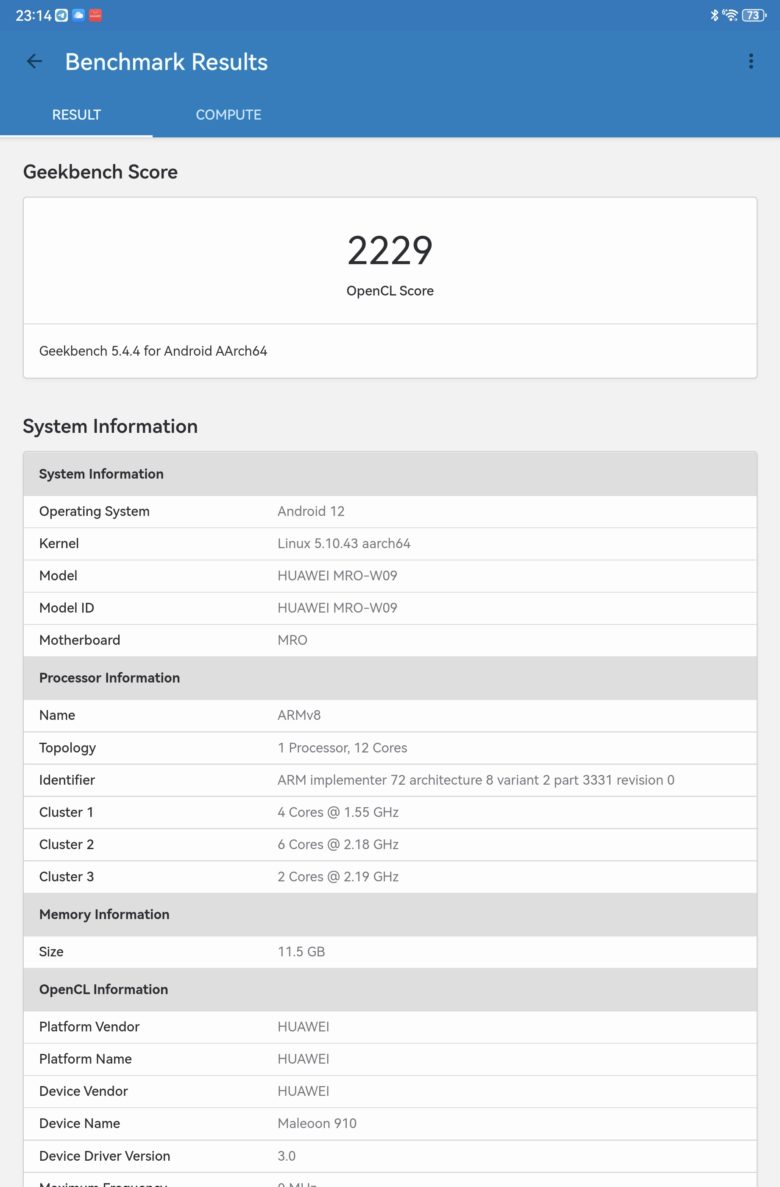780x1187 pixels.
Task: Tap the gray System Information table header
Action: [x=390, y=474]
